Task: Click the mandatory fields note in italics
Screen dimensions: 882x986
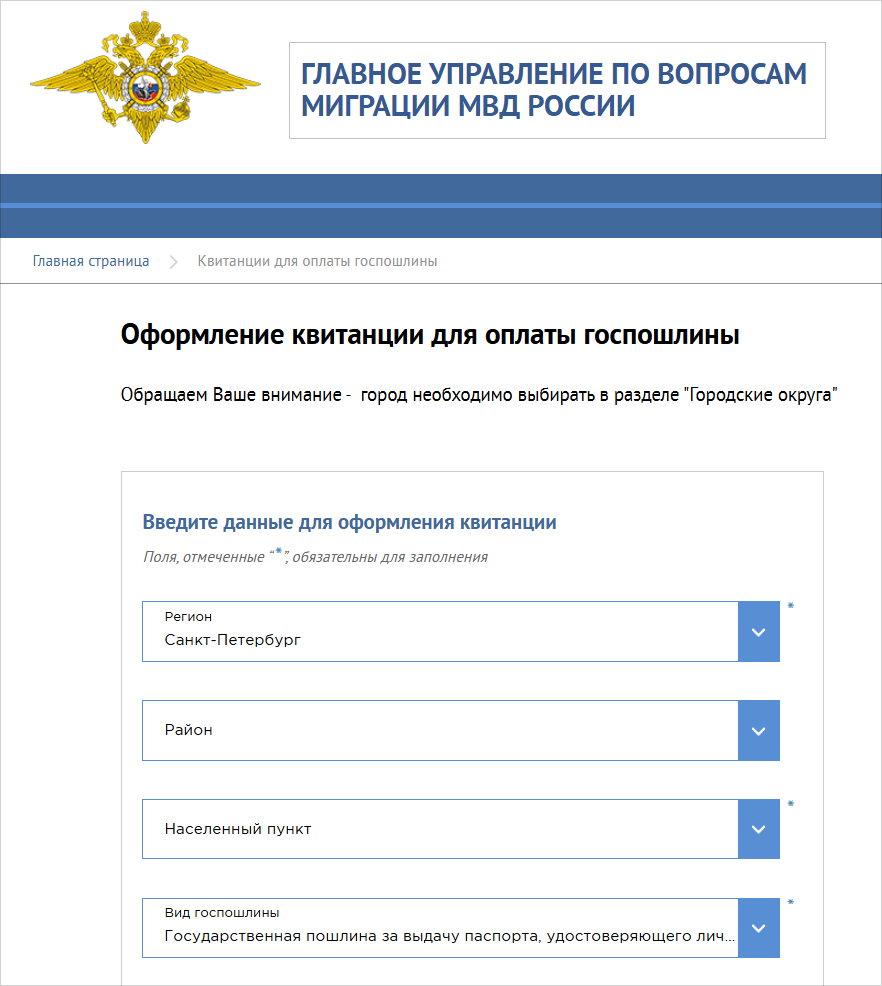Action: click(315, 557)
